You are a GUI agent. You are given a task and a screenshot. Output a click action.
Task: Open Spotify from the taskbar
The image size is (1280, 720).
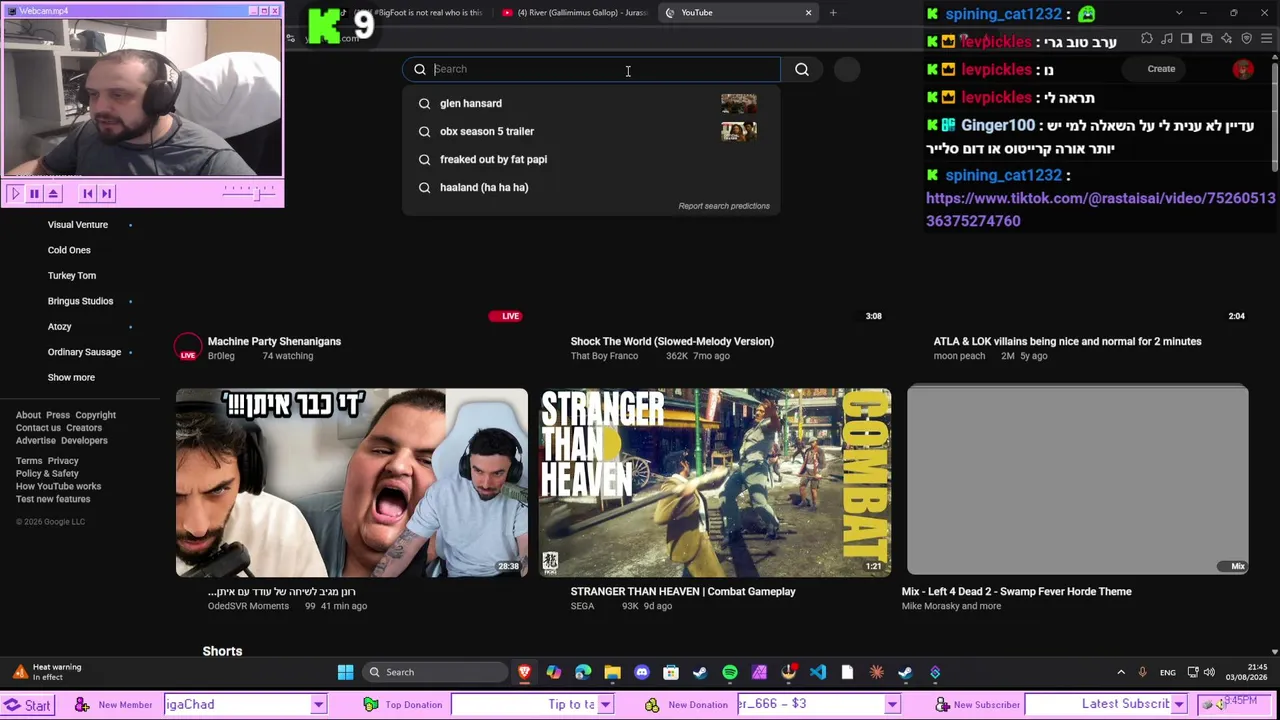pos(730,672)
